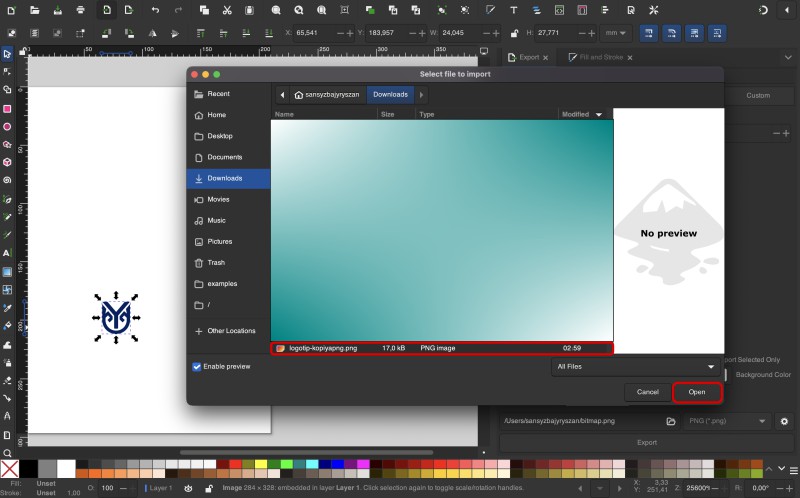This screenshot has width=800, height=498.
Task: Click path bar back arrow
Action: coord(282,95)
